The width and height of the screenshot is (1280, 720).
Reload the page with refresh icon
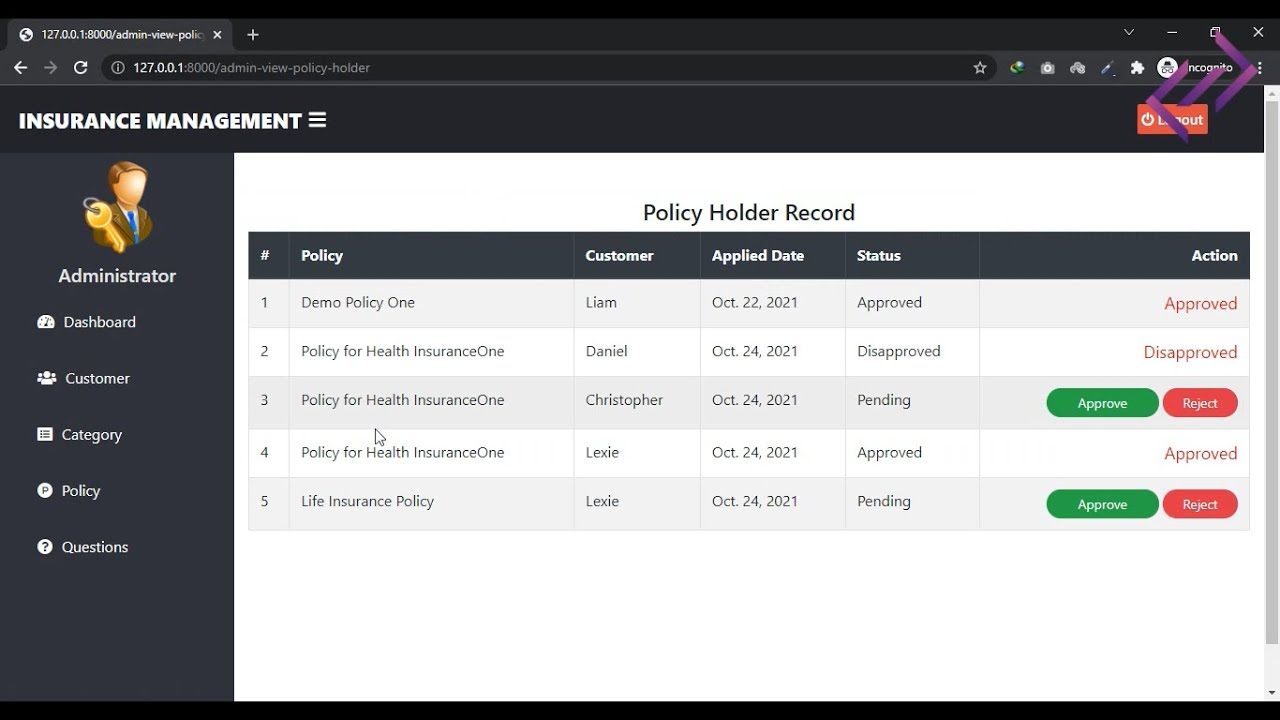coord(81,68)
